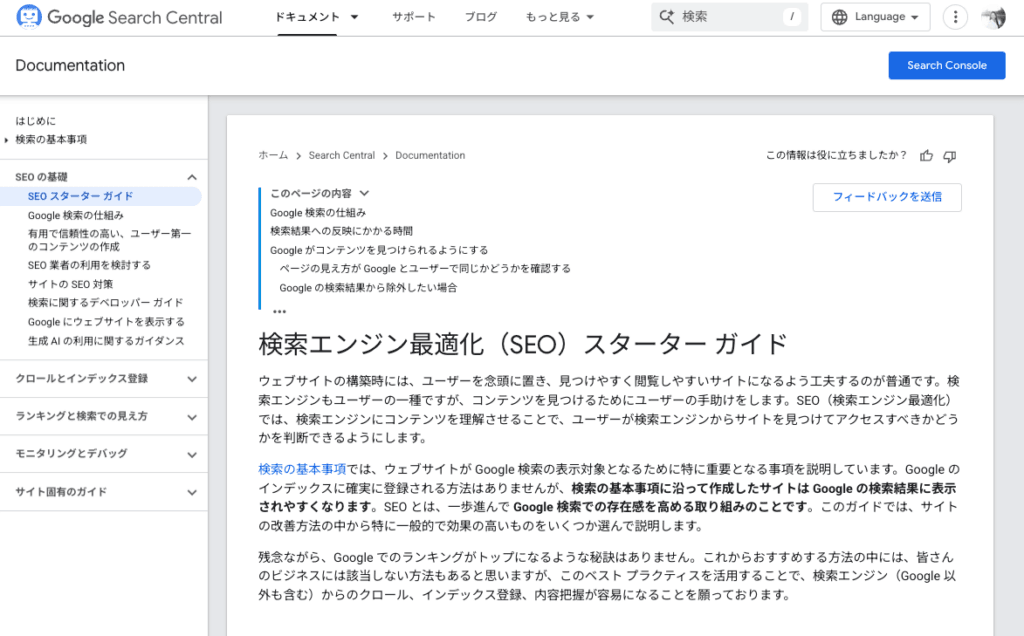This screenshot has width=1024, height=636.
Task: Click the Documentation header title
Action: (x=70, y=65)
